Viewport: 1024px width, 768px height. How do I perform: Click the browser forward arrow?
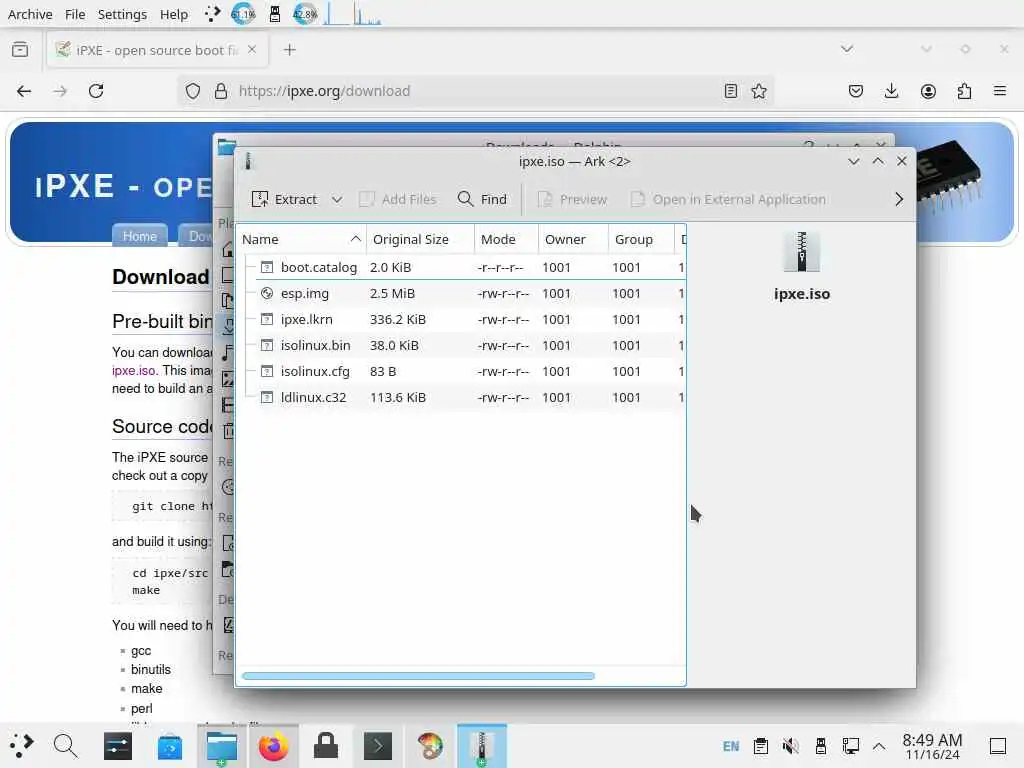point(60,91)
